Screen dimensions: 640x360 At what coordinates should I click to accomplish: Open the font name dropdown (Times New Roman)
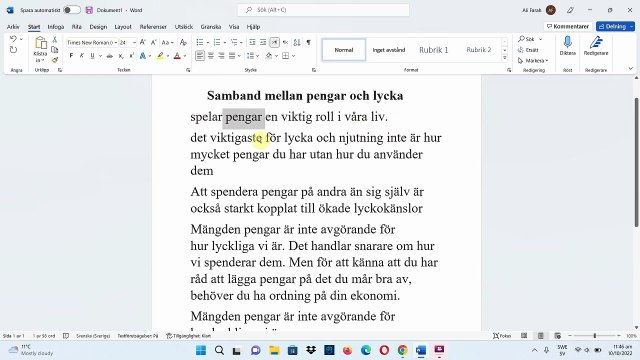[116, 42]
